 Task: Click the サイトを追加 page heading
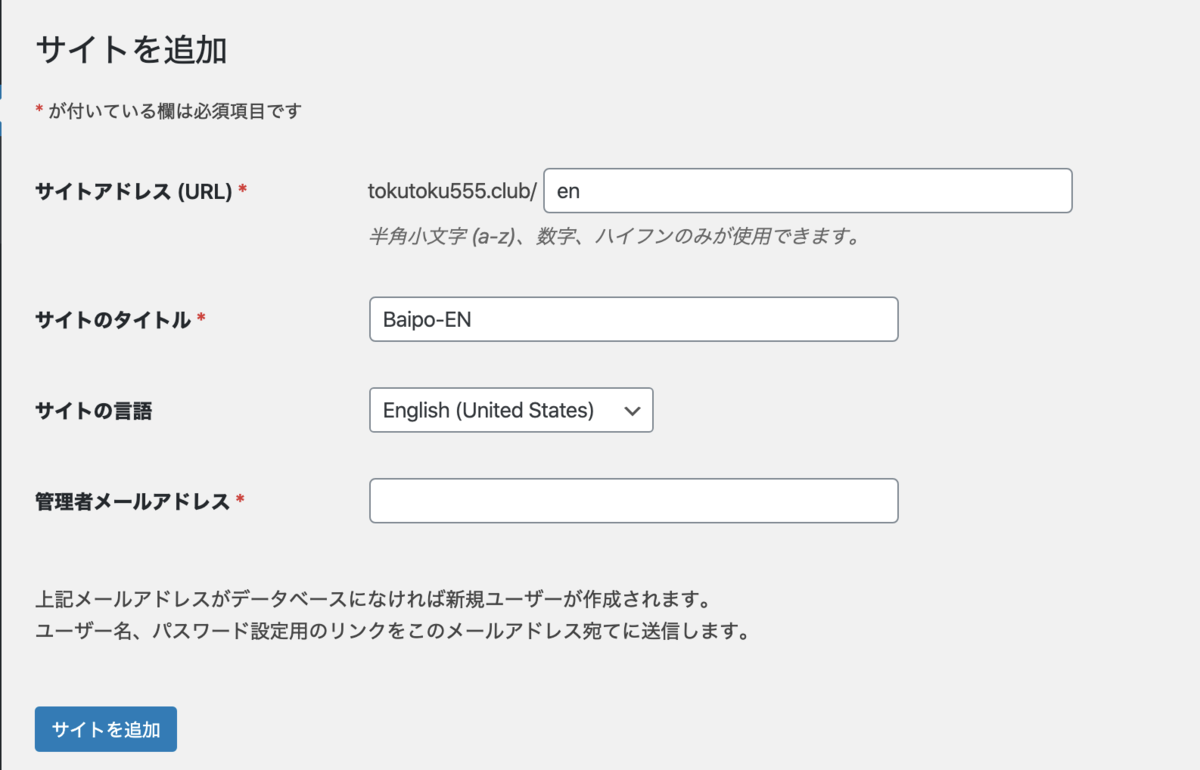click(x=131, y=49)
